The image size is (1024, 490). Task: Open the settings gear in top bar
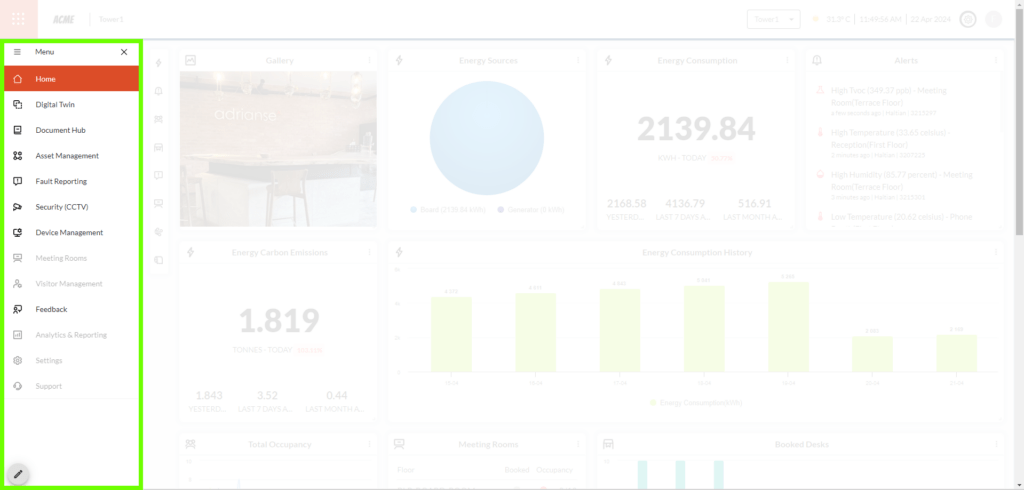pos(967,19)
